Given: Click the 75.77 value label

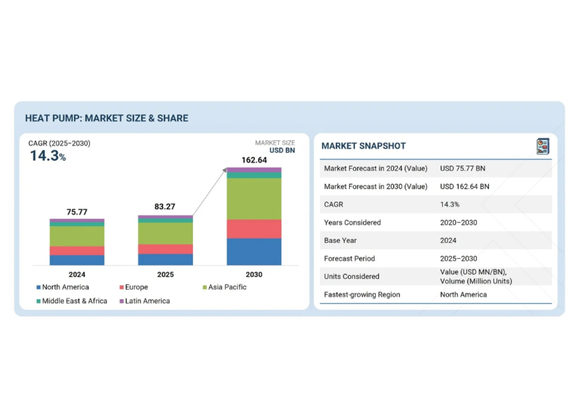Looking at the screenshot, I should pos(77,212).
